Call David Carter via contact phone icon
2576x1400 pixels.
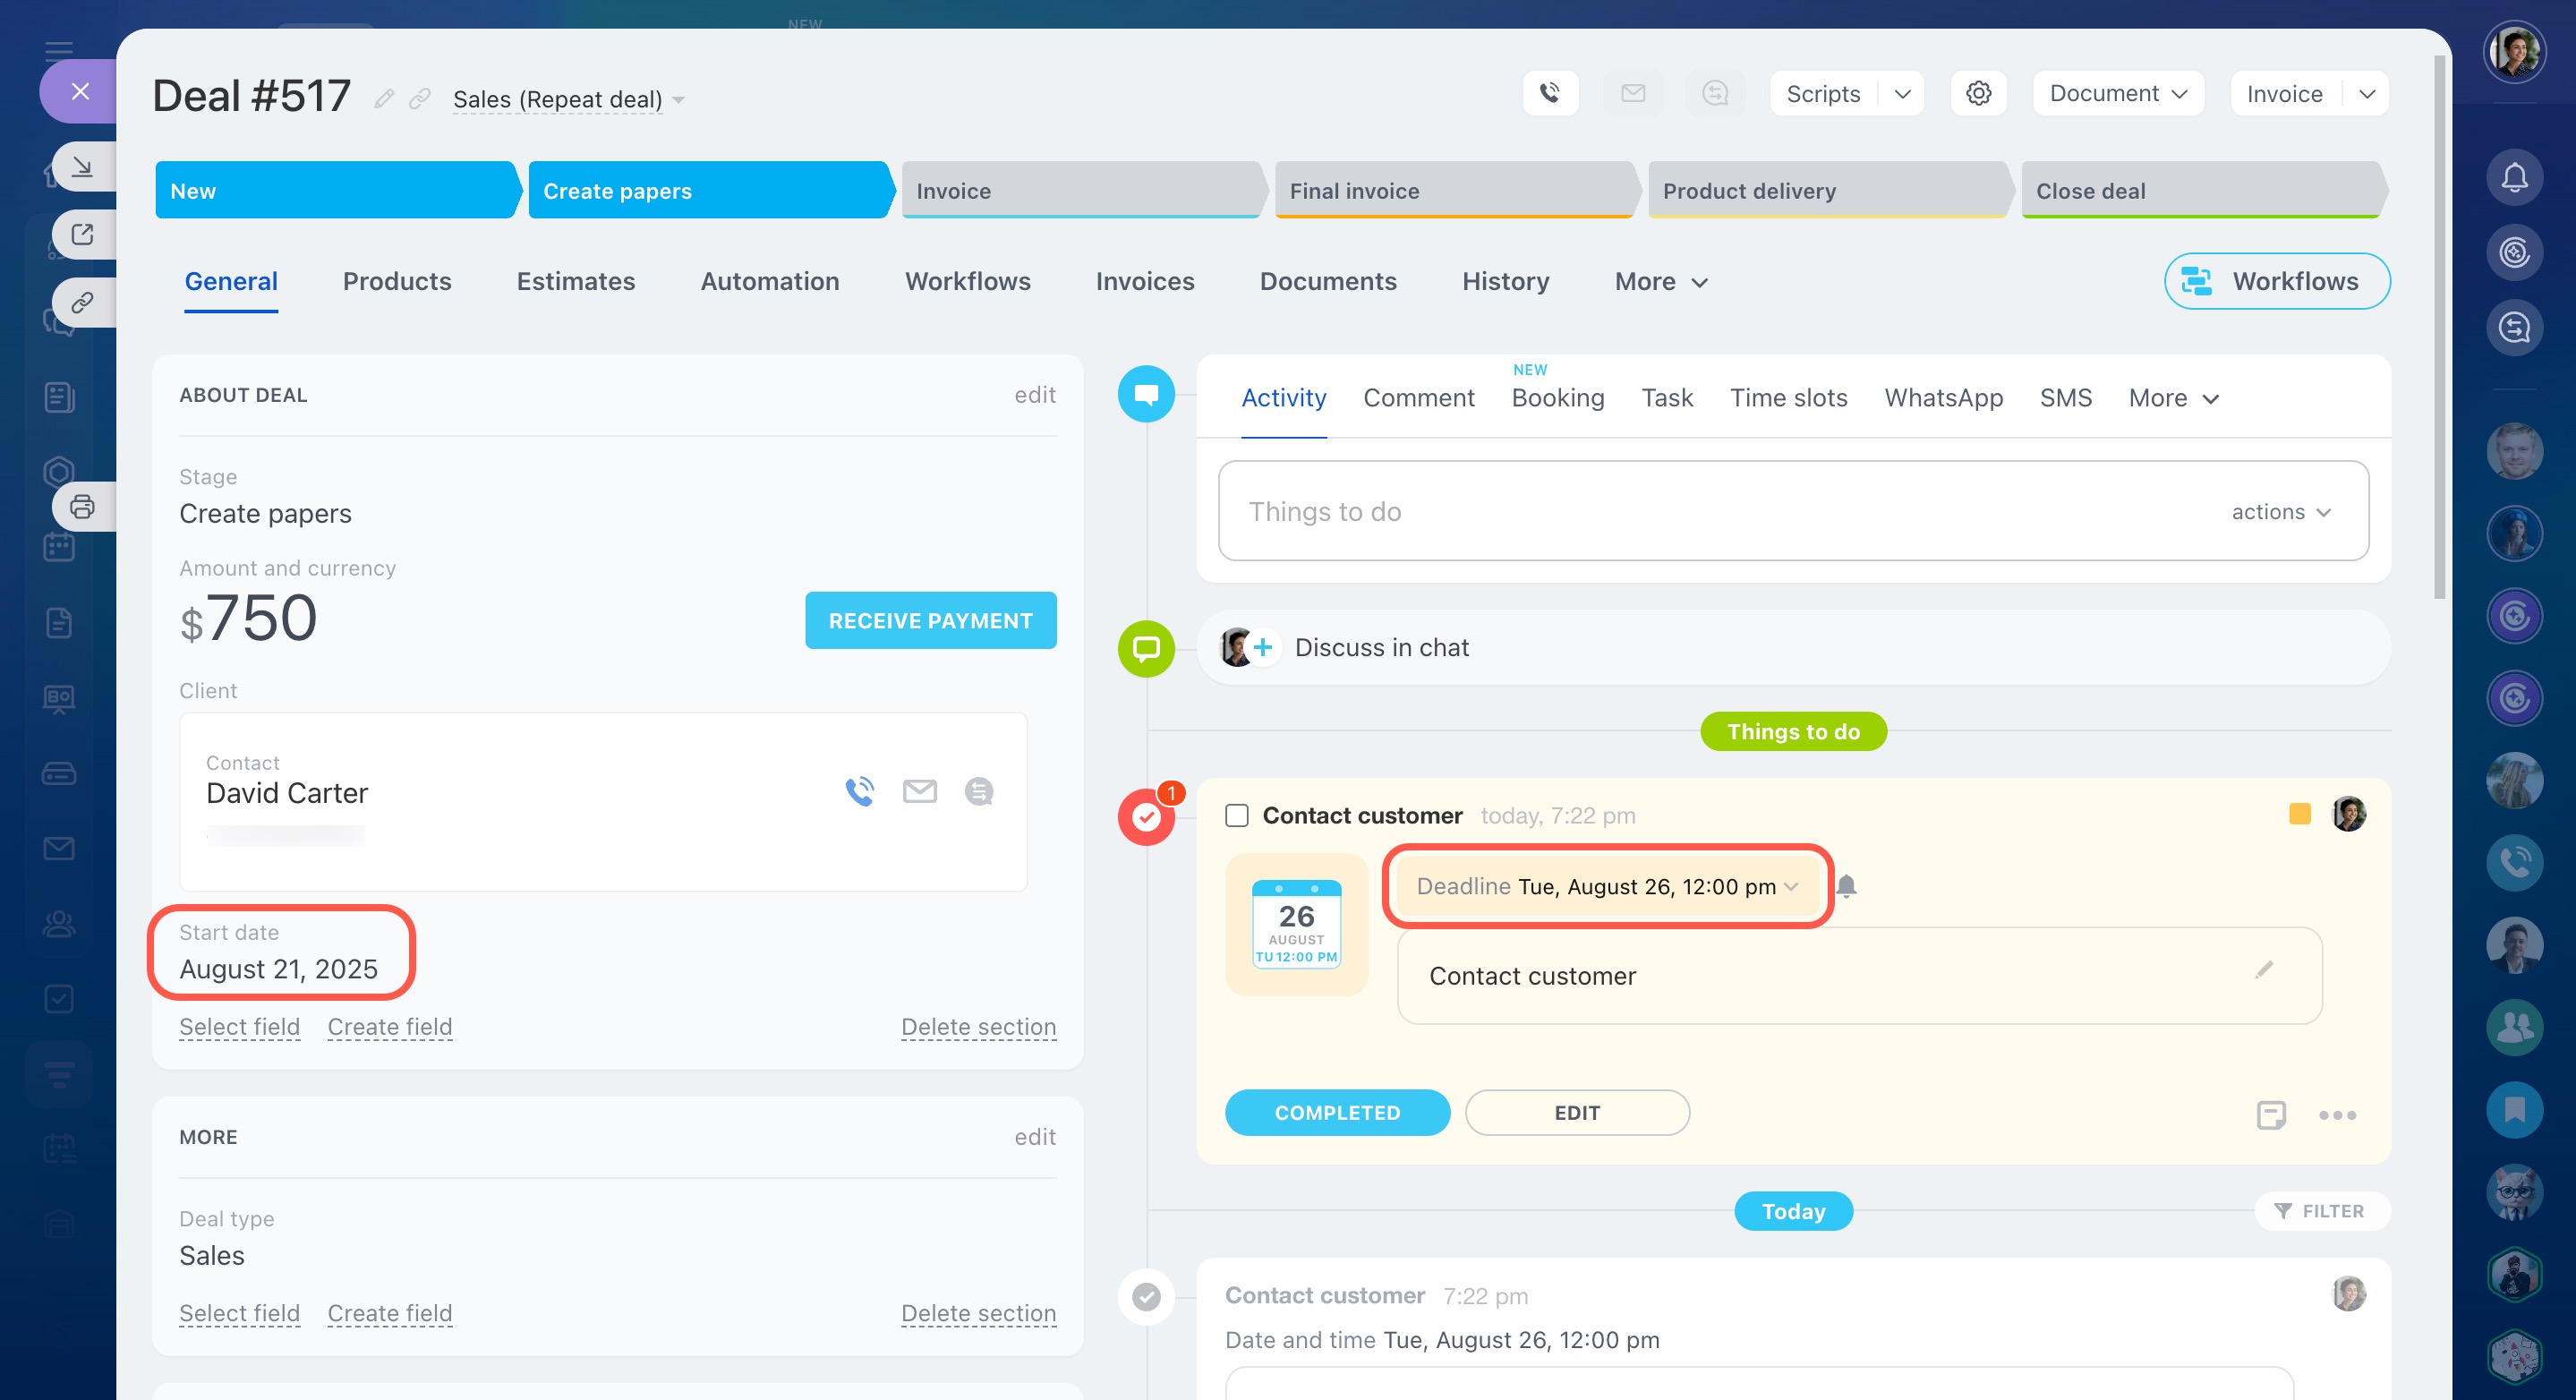(859, 791)
